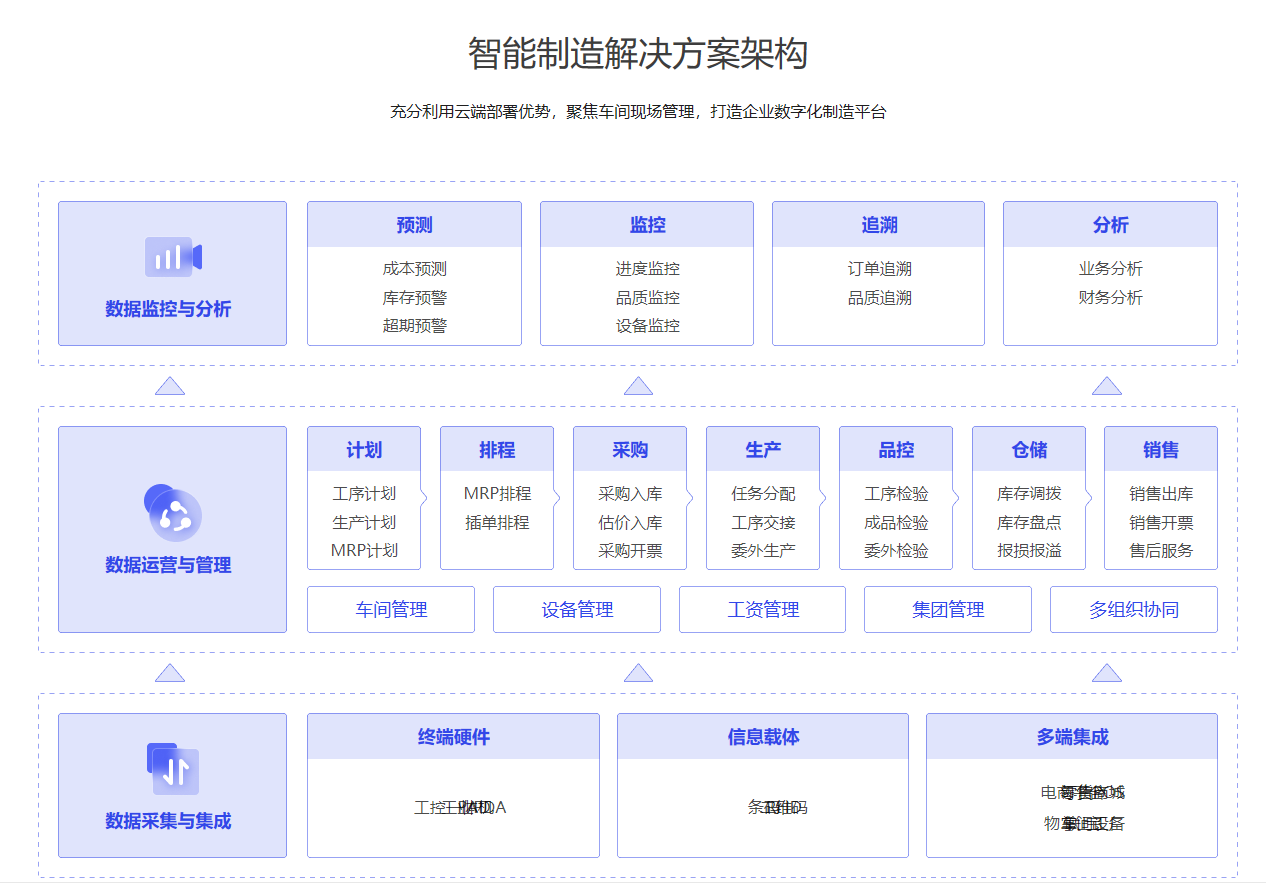Click the MRP排程 item
The height and width of the screenshot is (887, 1266).
click(x=497, y=494)
